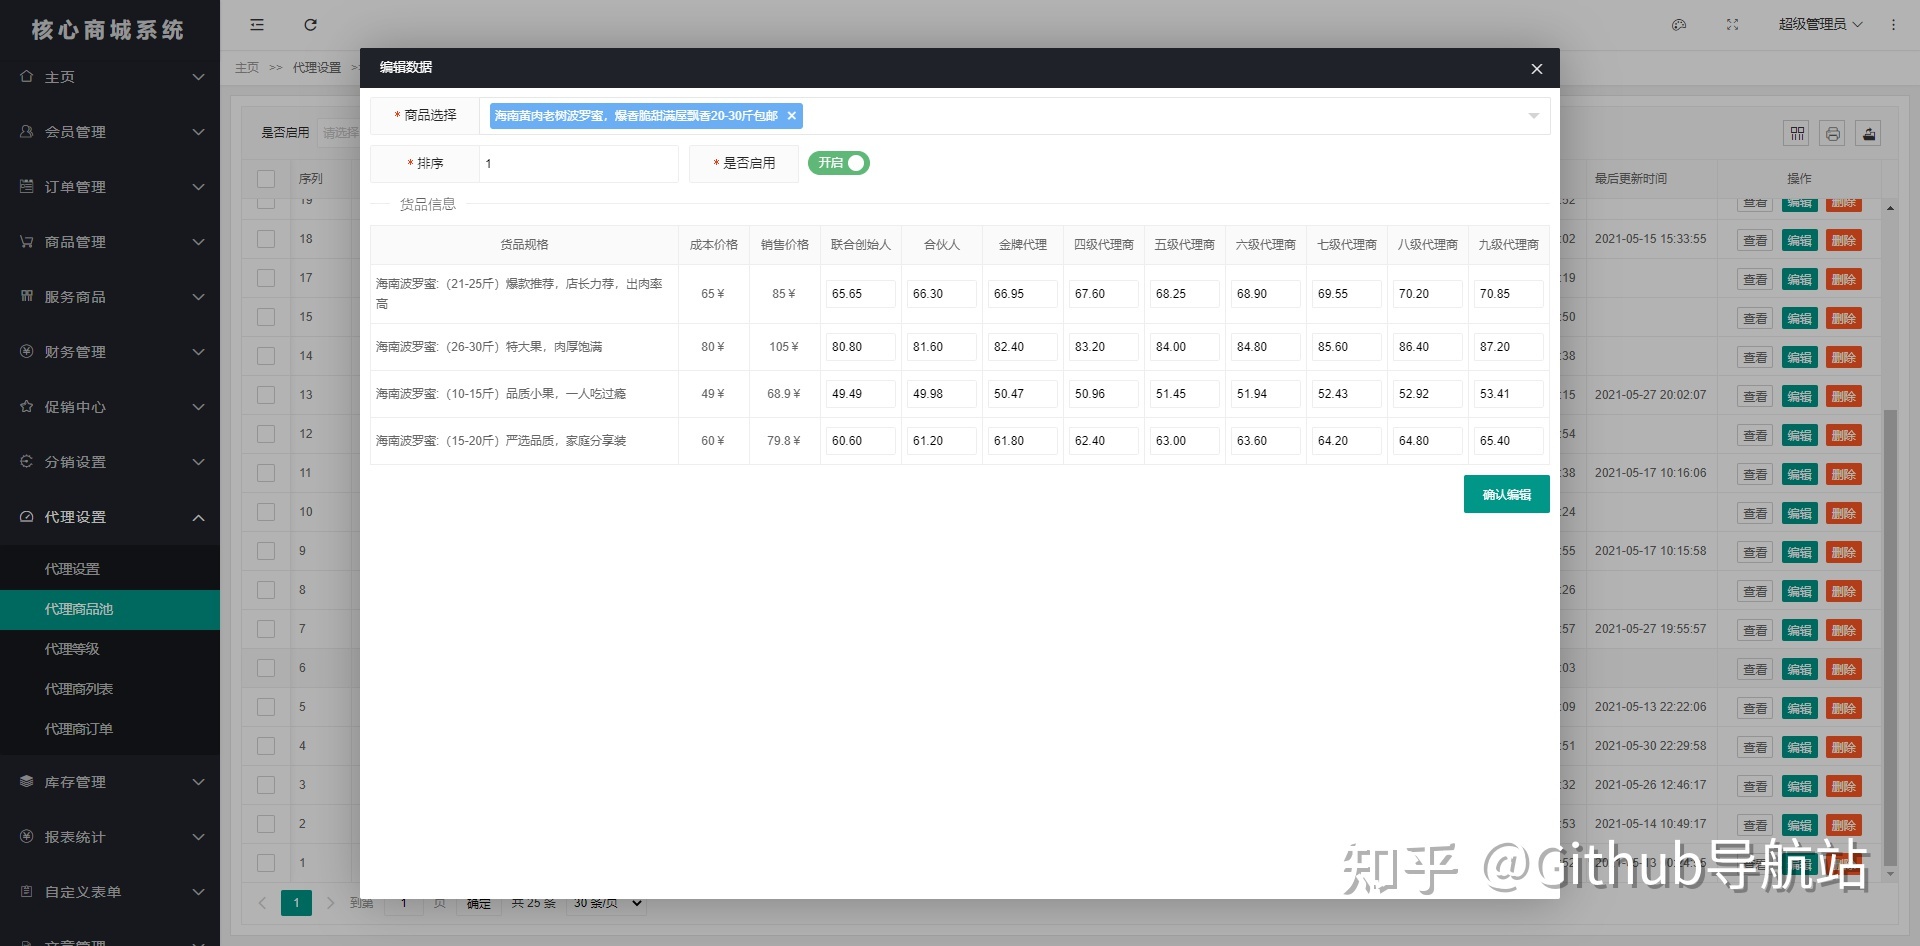Collapse the sidebar with the hamburger icon

coord(257,25)
